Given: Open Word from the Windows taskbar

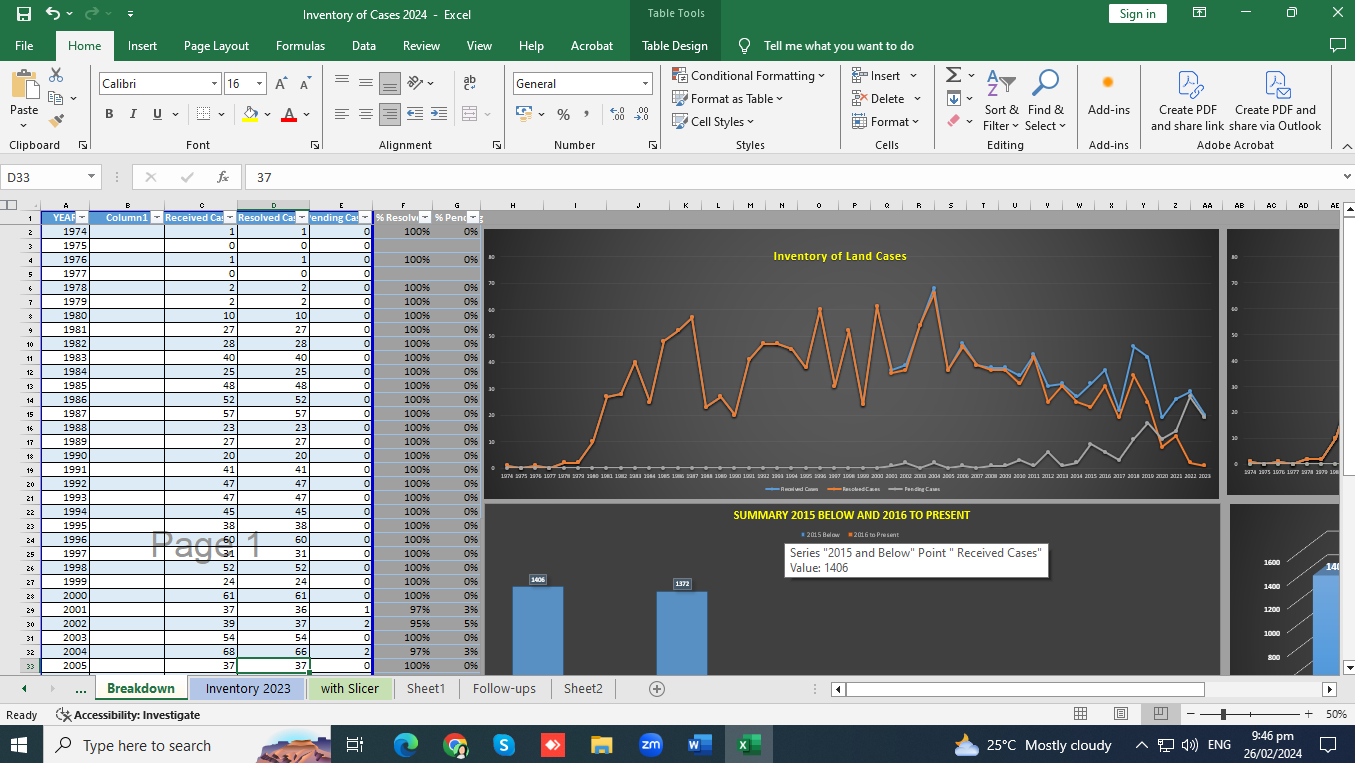Looking at the screenshot, I should coord(699,745).
